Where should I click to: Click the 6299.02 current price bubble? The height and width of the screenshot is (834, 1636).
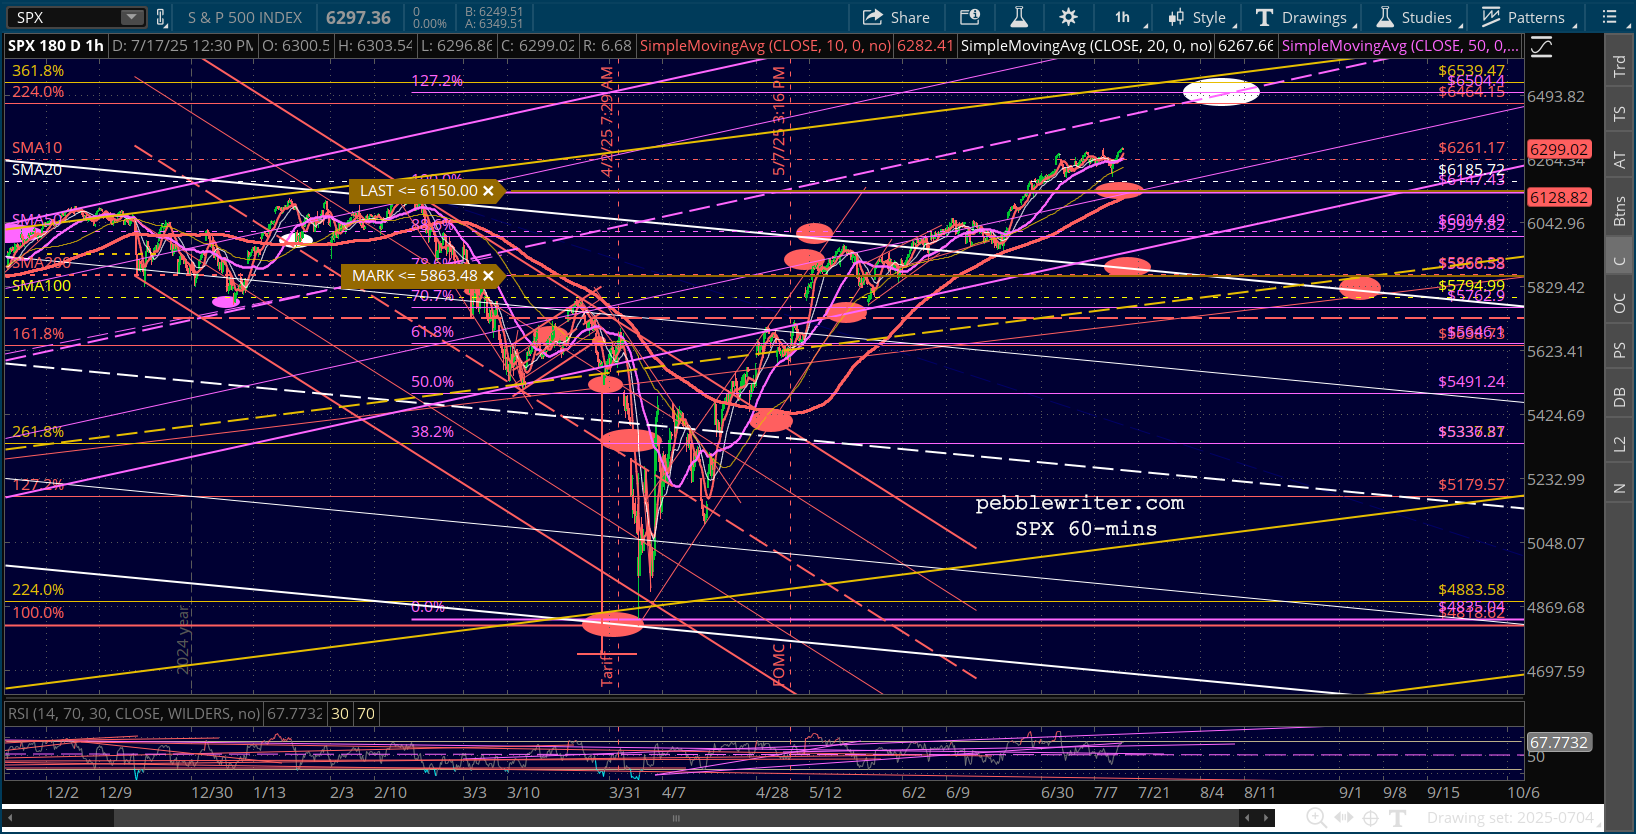(x=1559, y=149)
